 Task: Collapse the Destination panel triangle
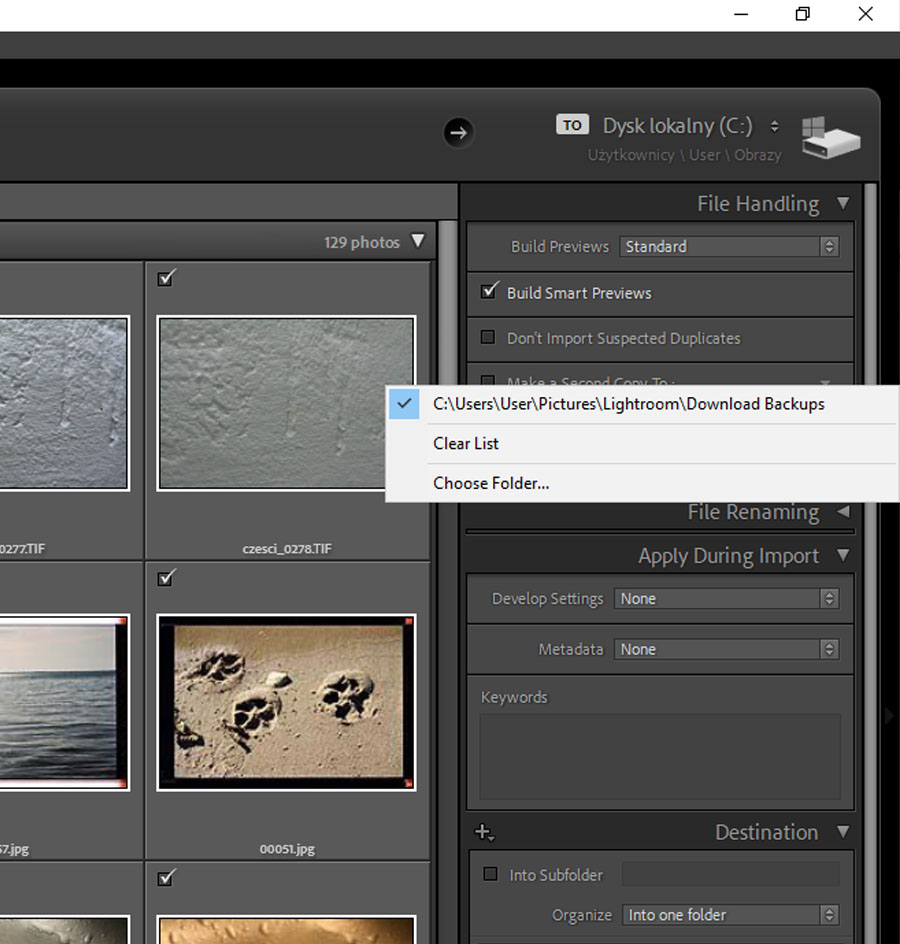843,832
